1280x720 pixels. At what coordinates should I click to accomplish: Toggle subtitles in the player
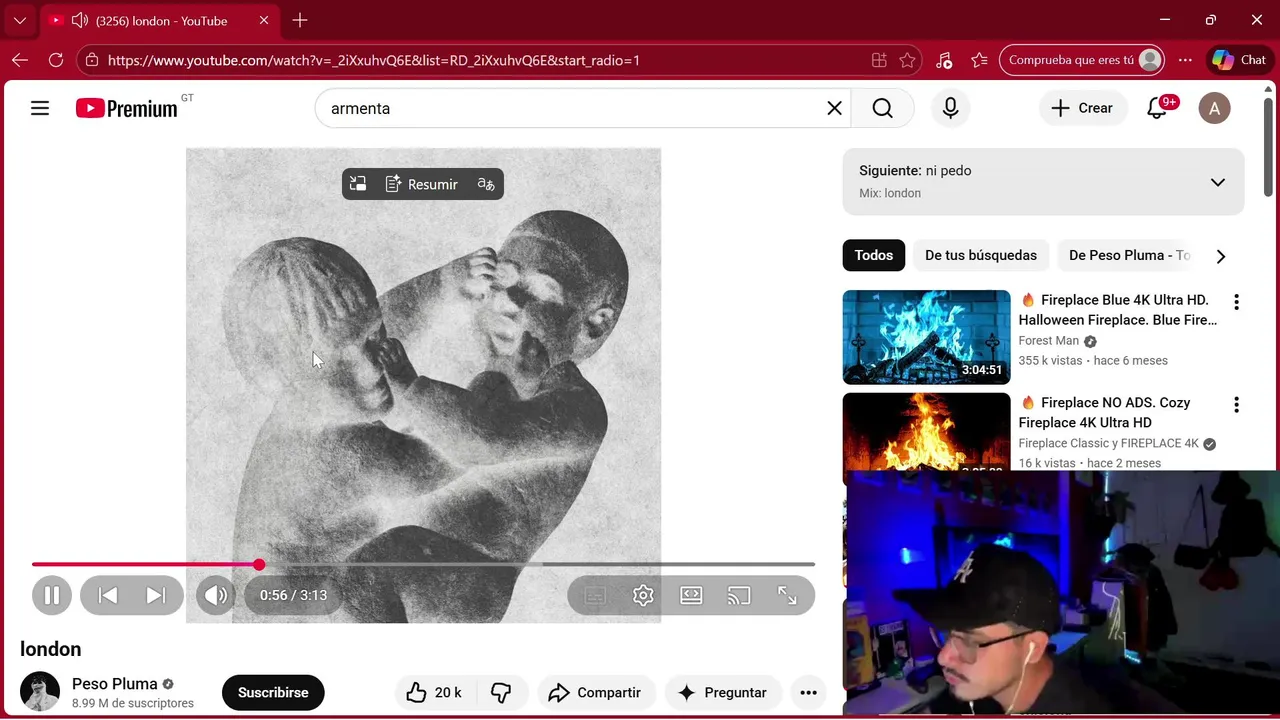pyautogui.click(x=595, y=595)
